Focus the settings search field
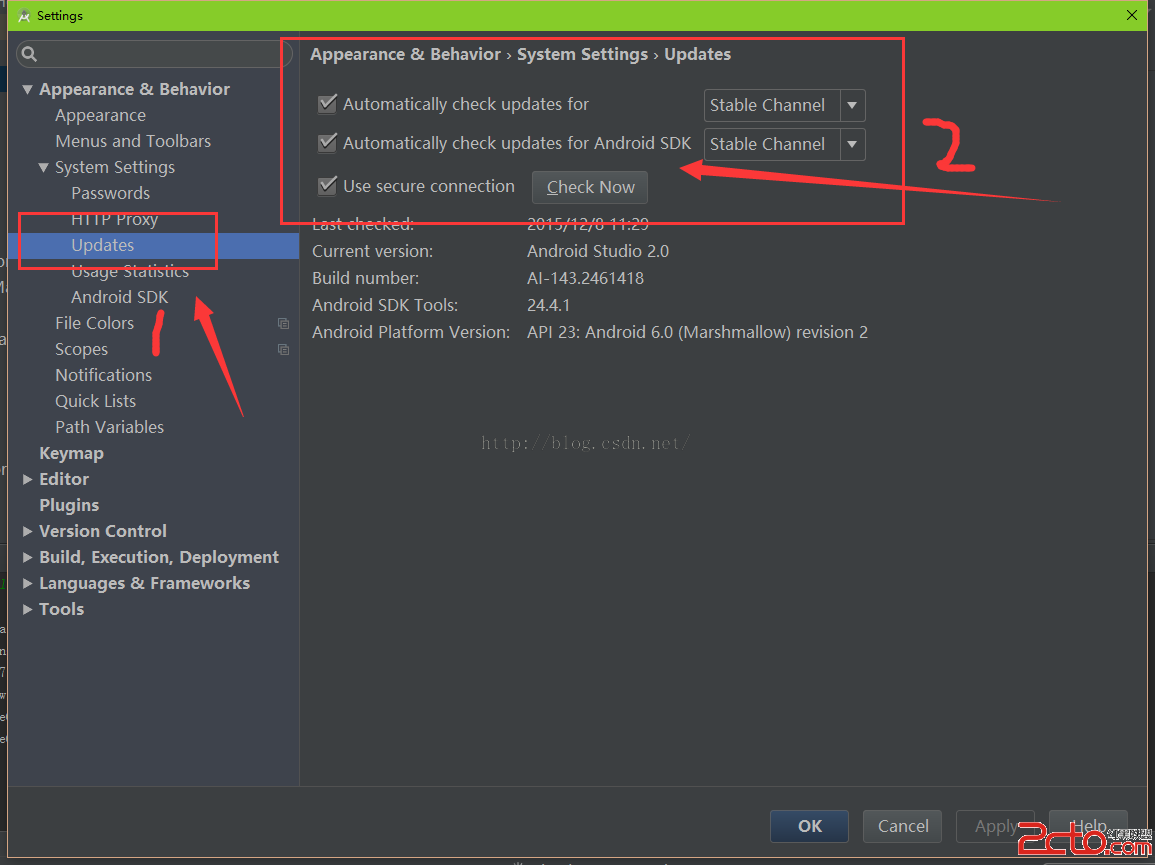The width and height of the screenshot is (1155, 865). pos(155,54)
